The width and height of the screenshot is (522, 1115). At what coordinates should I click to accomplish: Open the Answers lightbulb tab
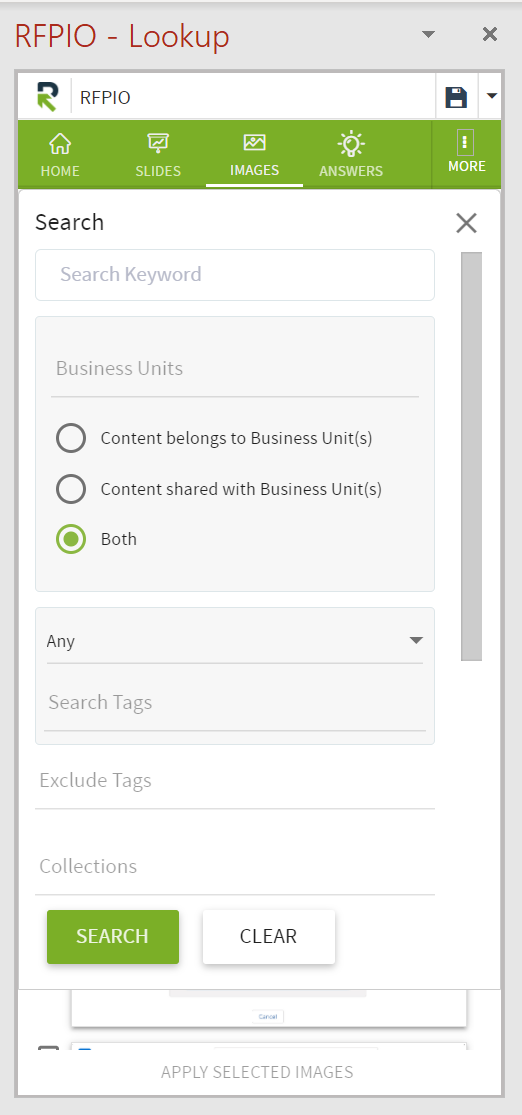click(x=351, y=154)
